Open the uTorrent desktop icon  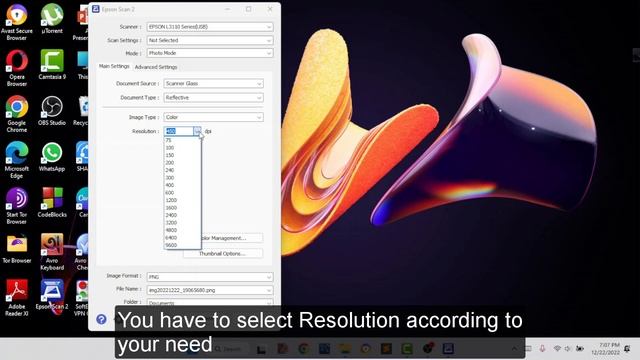(x=52, y=18)
